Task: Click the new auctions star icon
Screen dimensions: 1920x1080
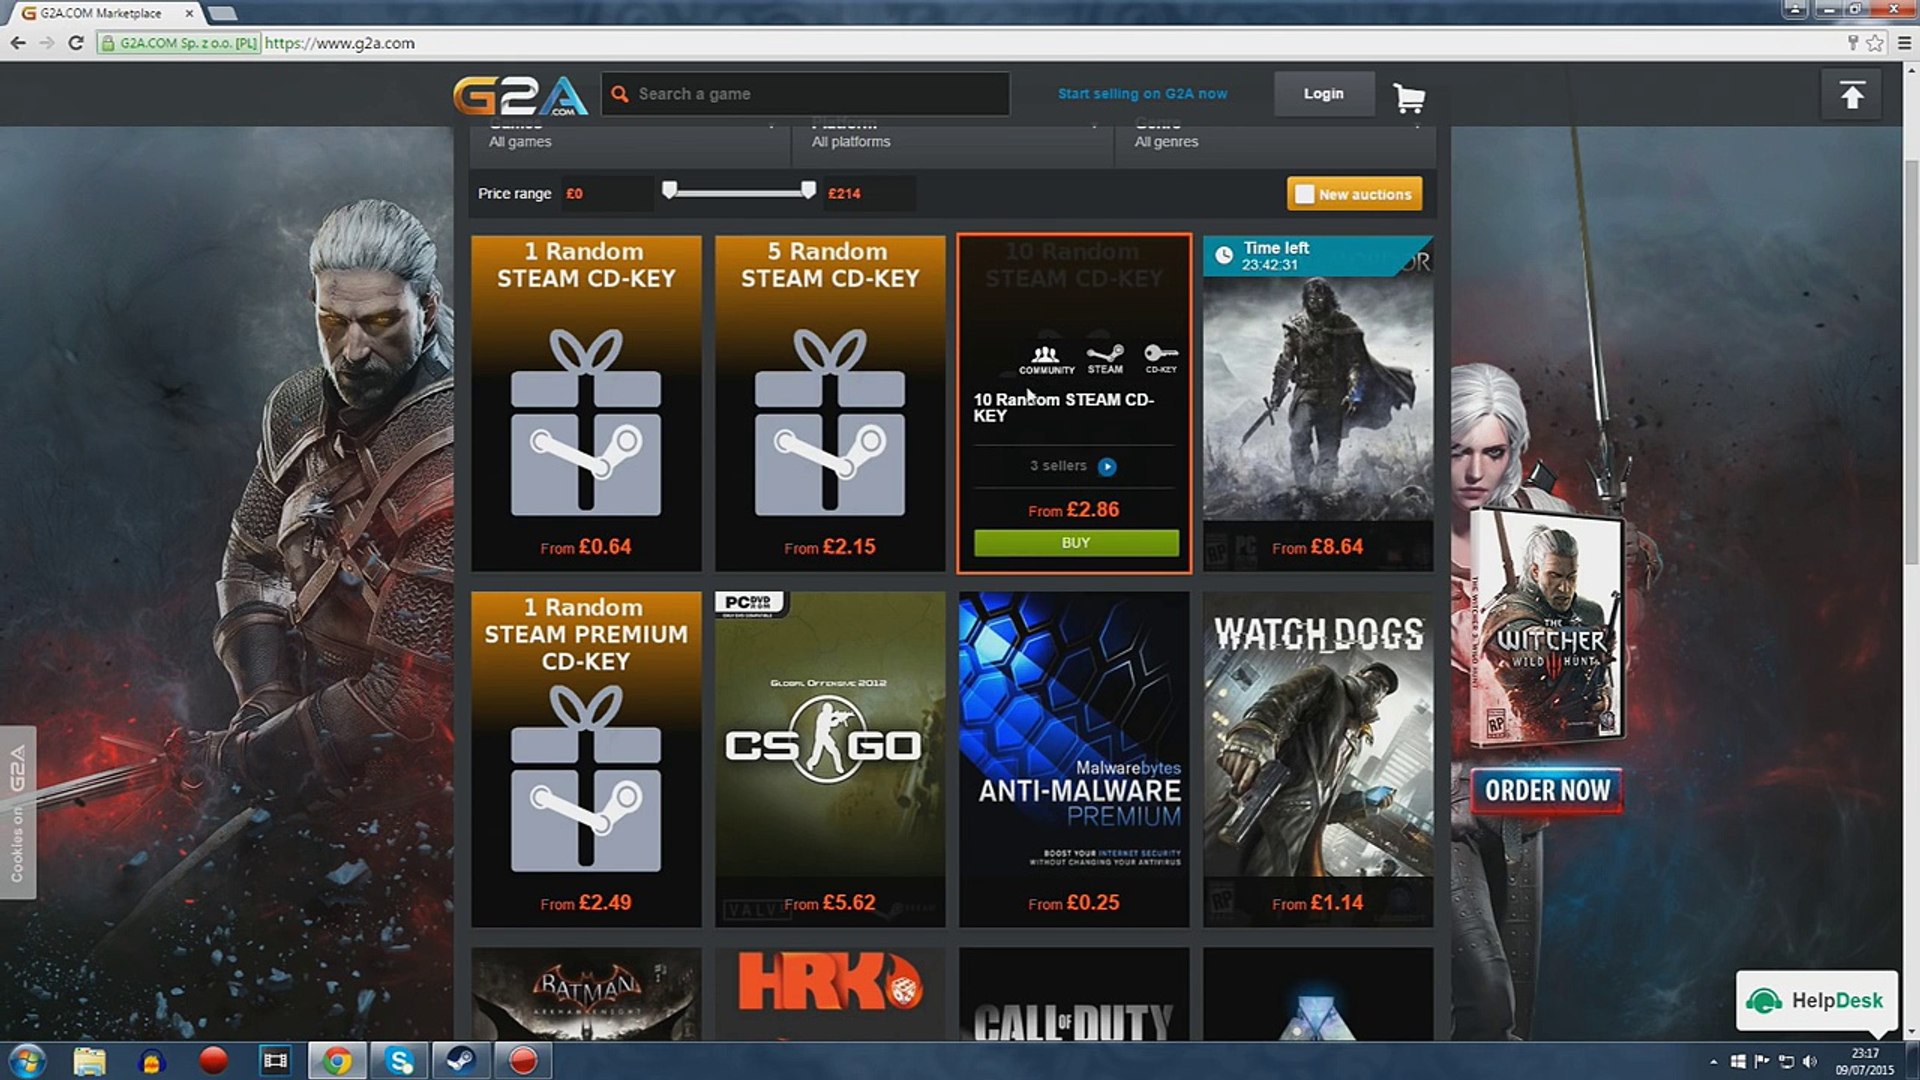Action: point(1305,194)
